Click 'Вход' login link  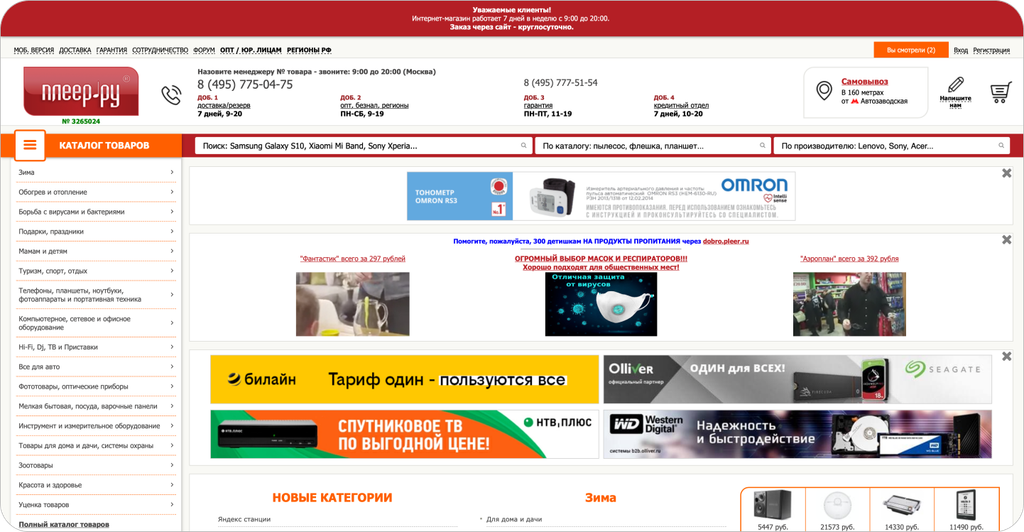961,50
